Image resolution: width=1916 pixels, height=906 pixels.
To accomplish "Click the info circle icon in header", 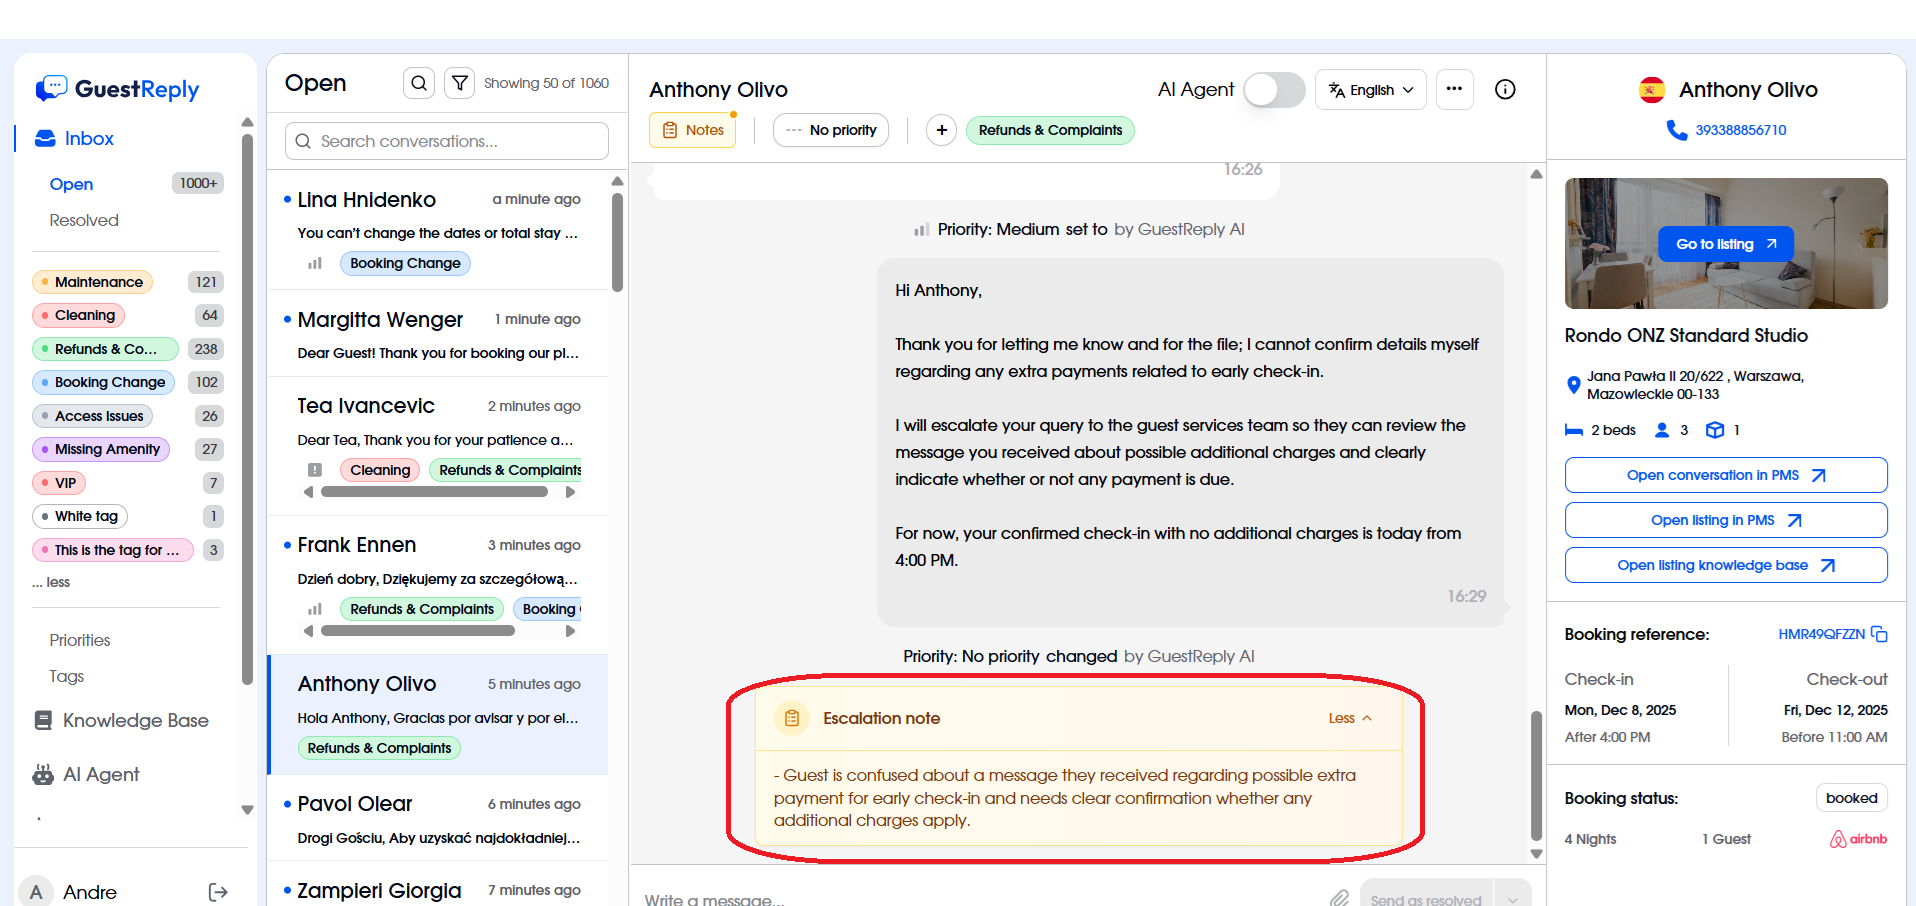I will [1504, 90].
